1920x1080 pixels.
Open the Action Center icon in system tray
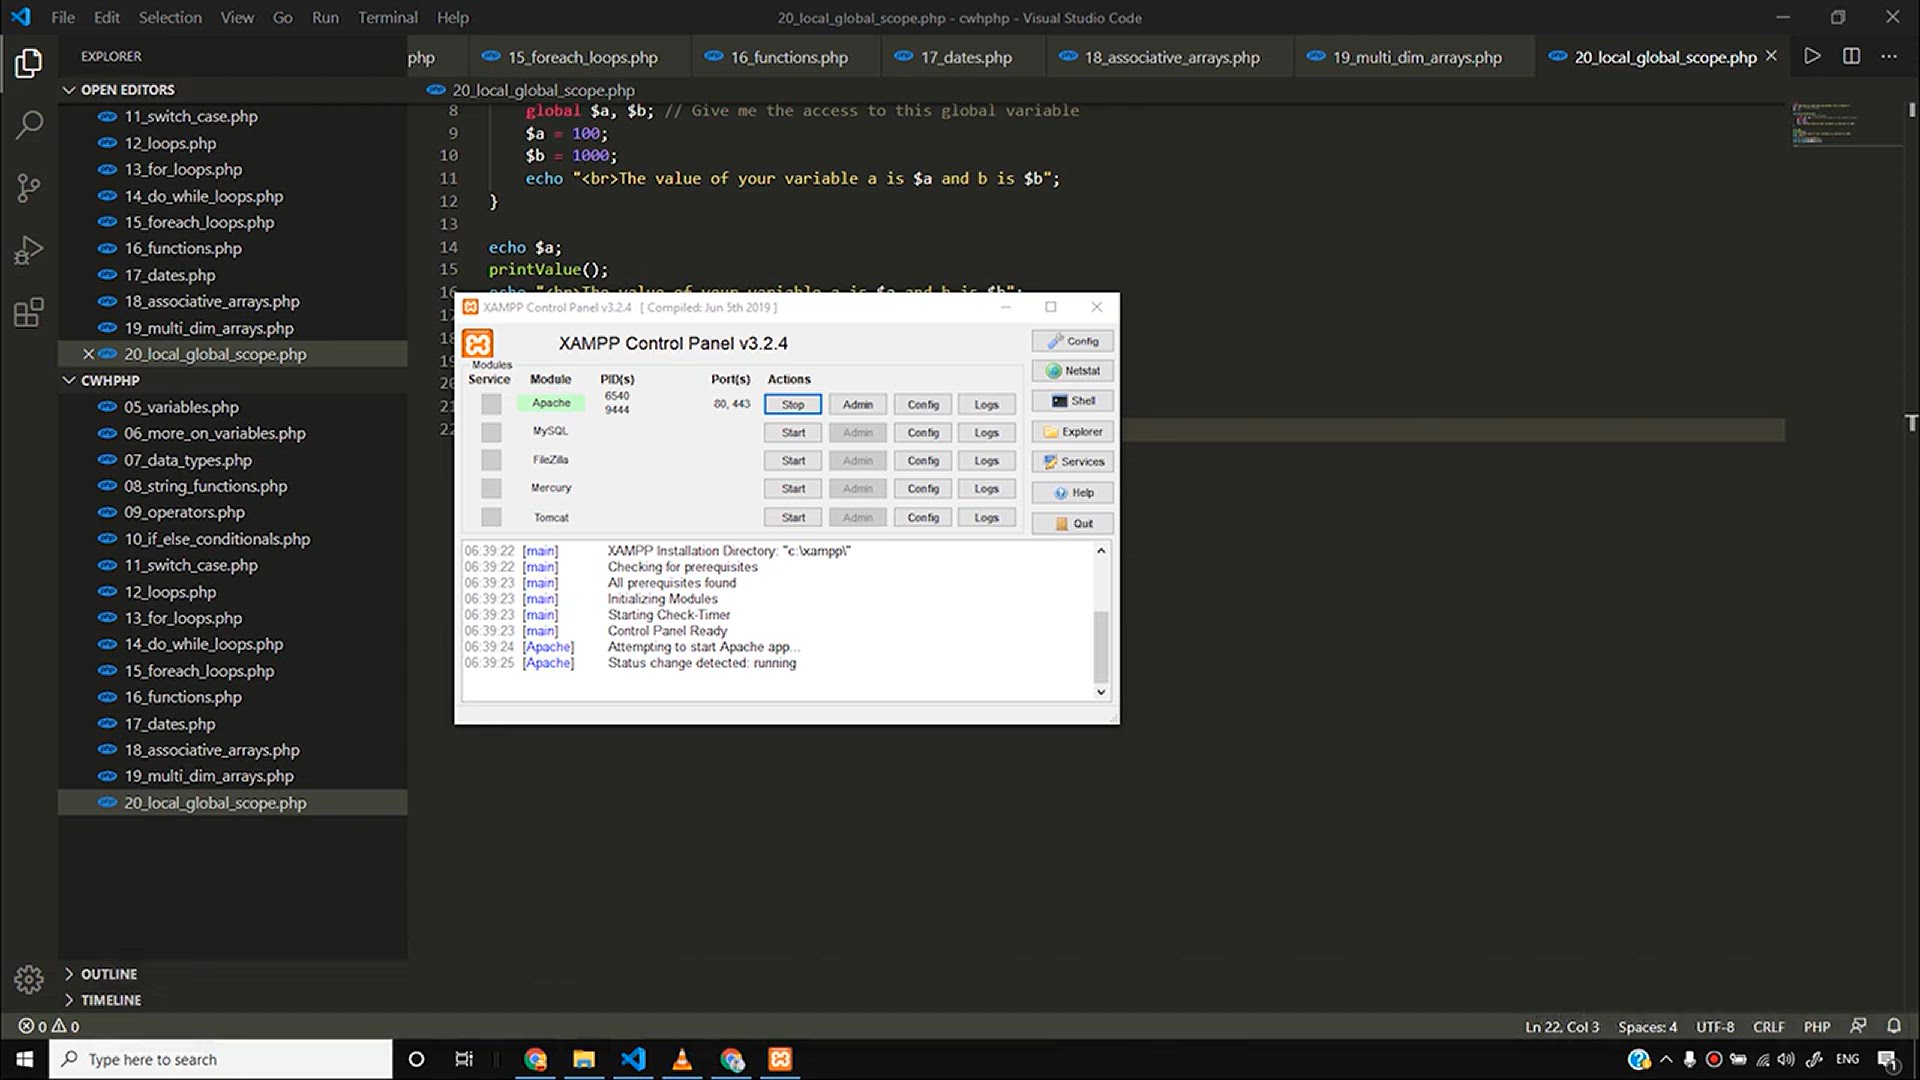[1888, 1059]
